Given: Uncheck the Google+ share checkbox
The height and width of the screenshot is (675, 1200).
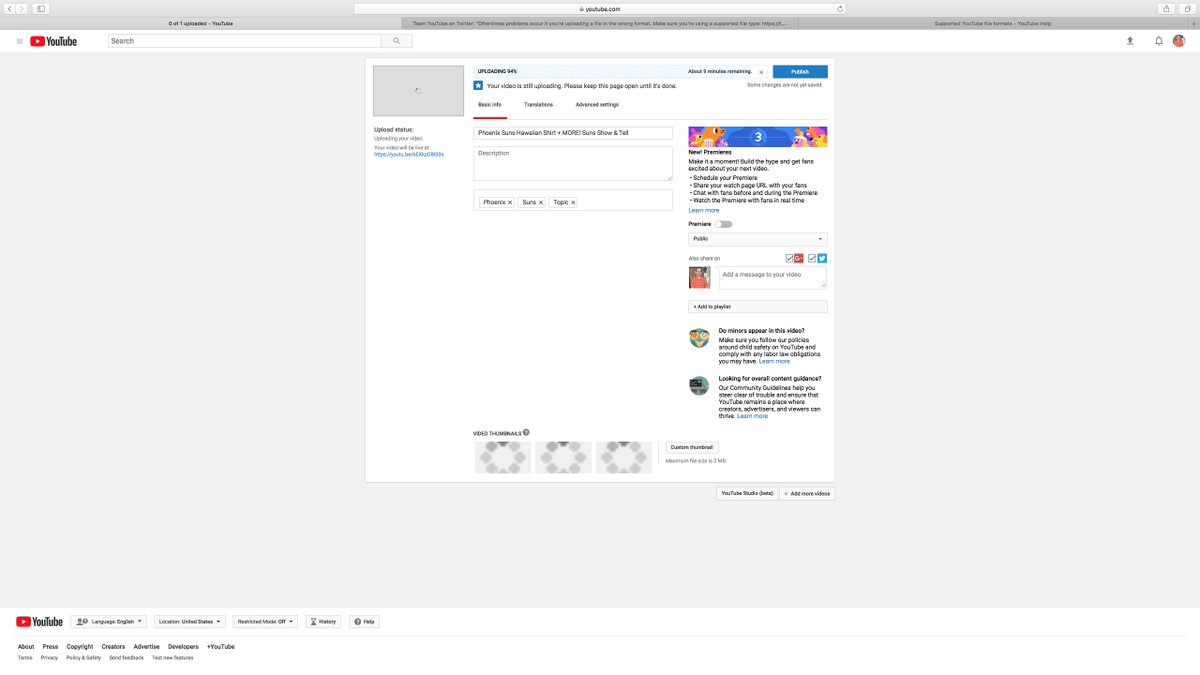Looking at the screenshot, I should [789, 258].
